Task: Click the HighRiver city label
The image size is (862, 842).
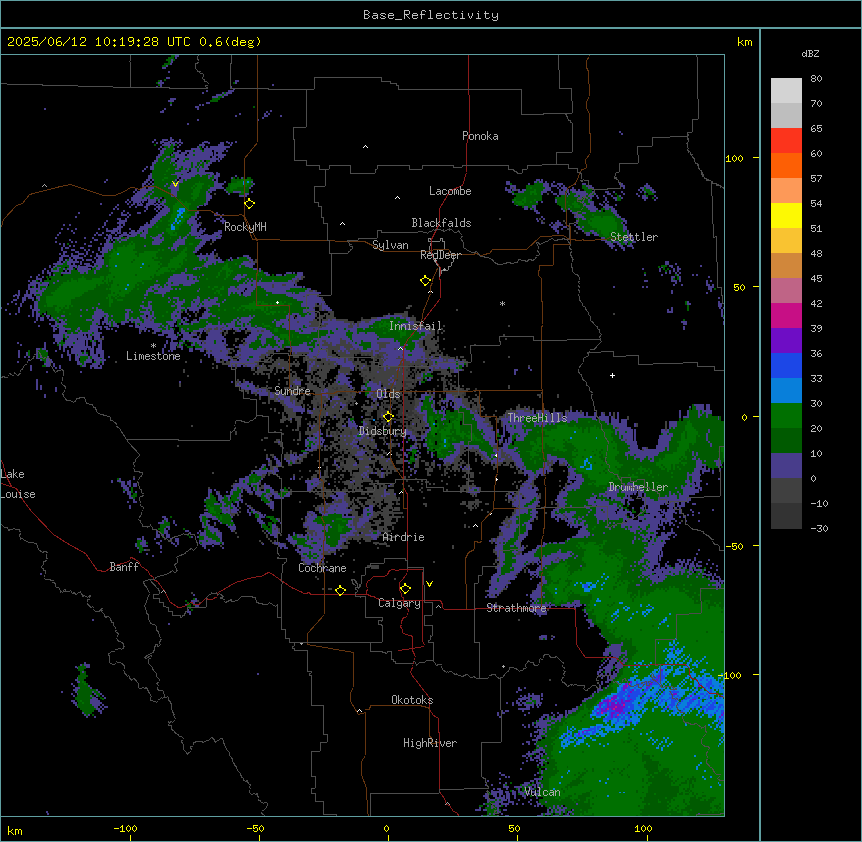Action: click(x=430, y=743)
